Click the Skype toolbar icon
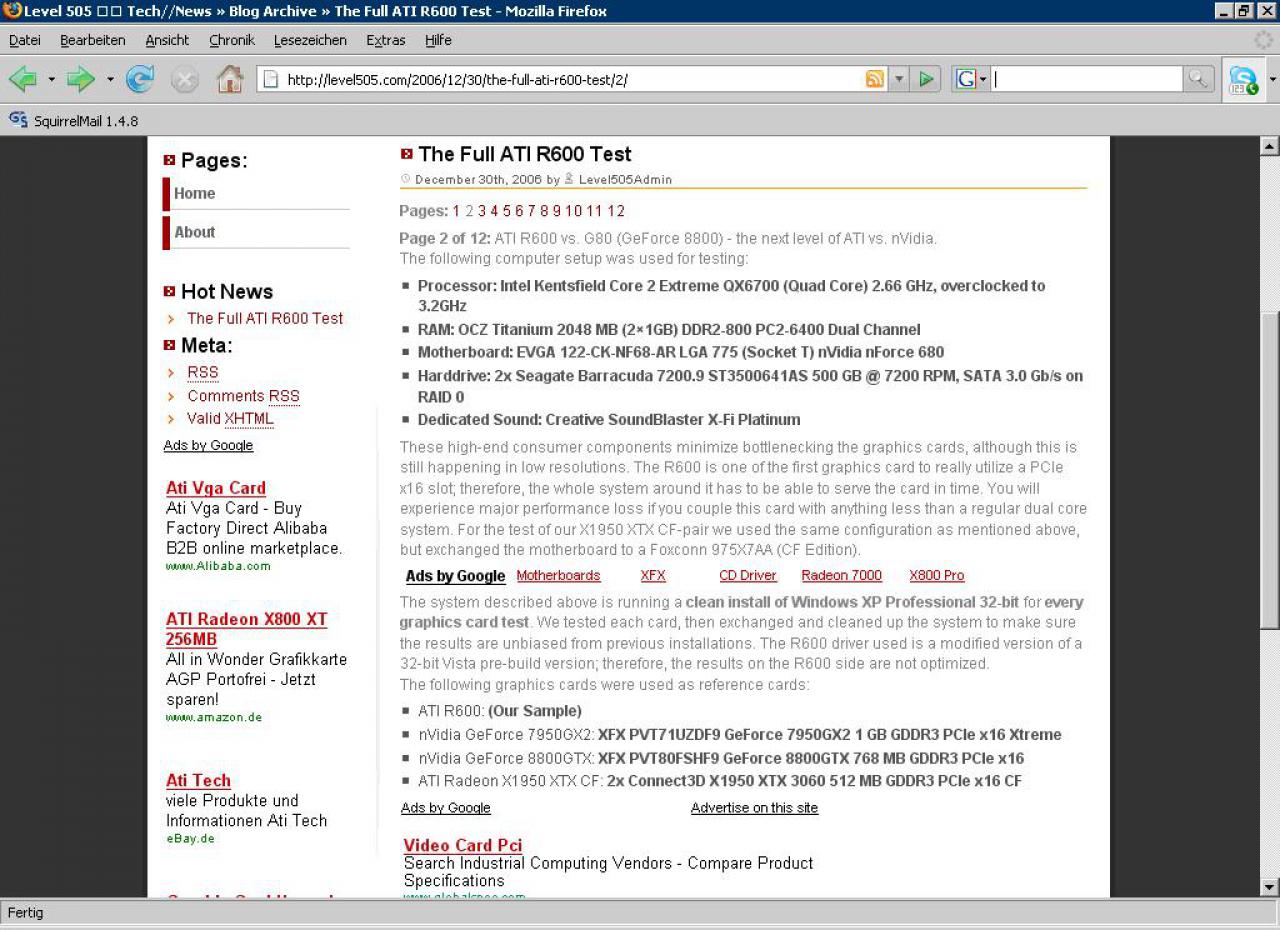The image size is (1280, 930). (x=1243, y=80)
